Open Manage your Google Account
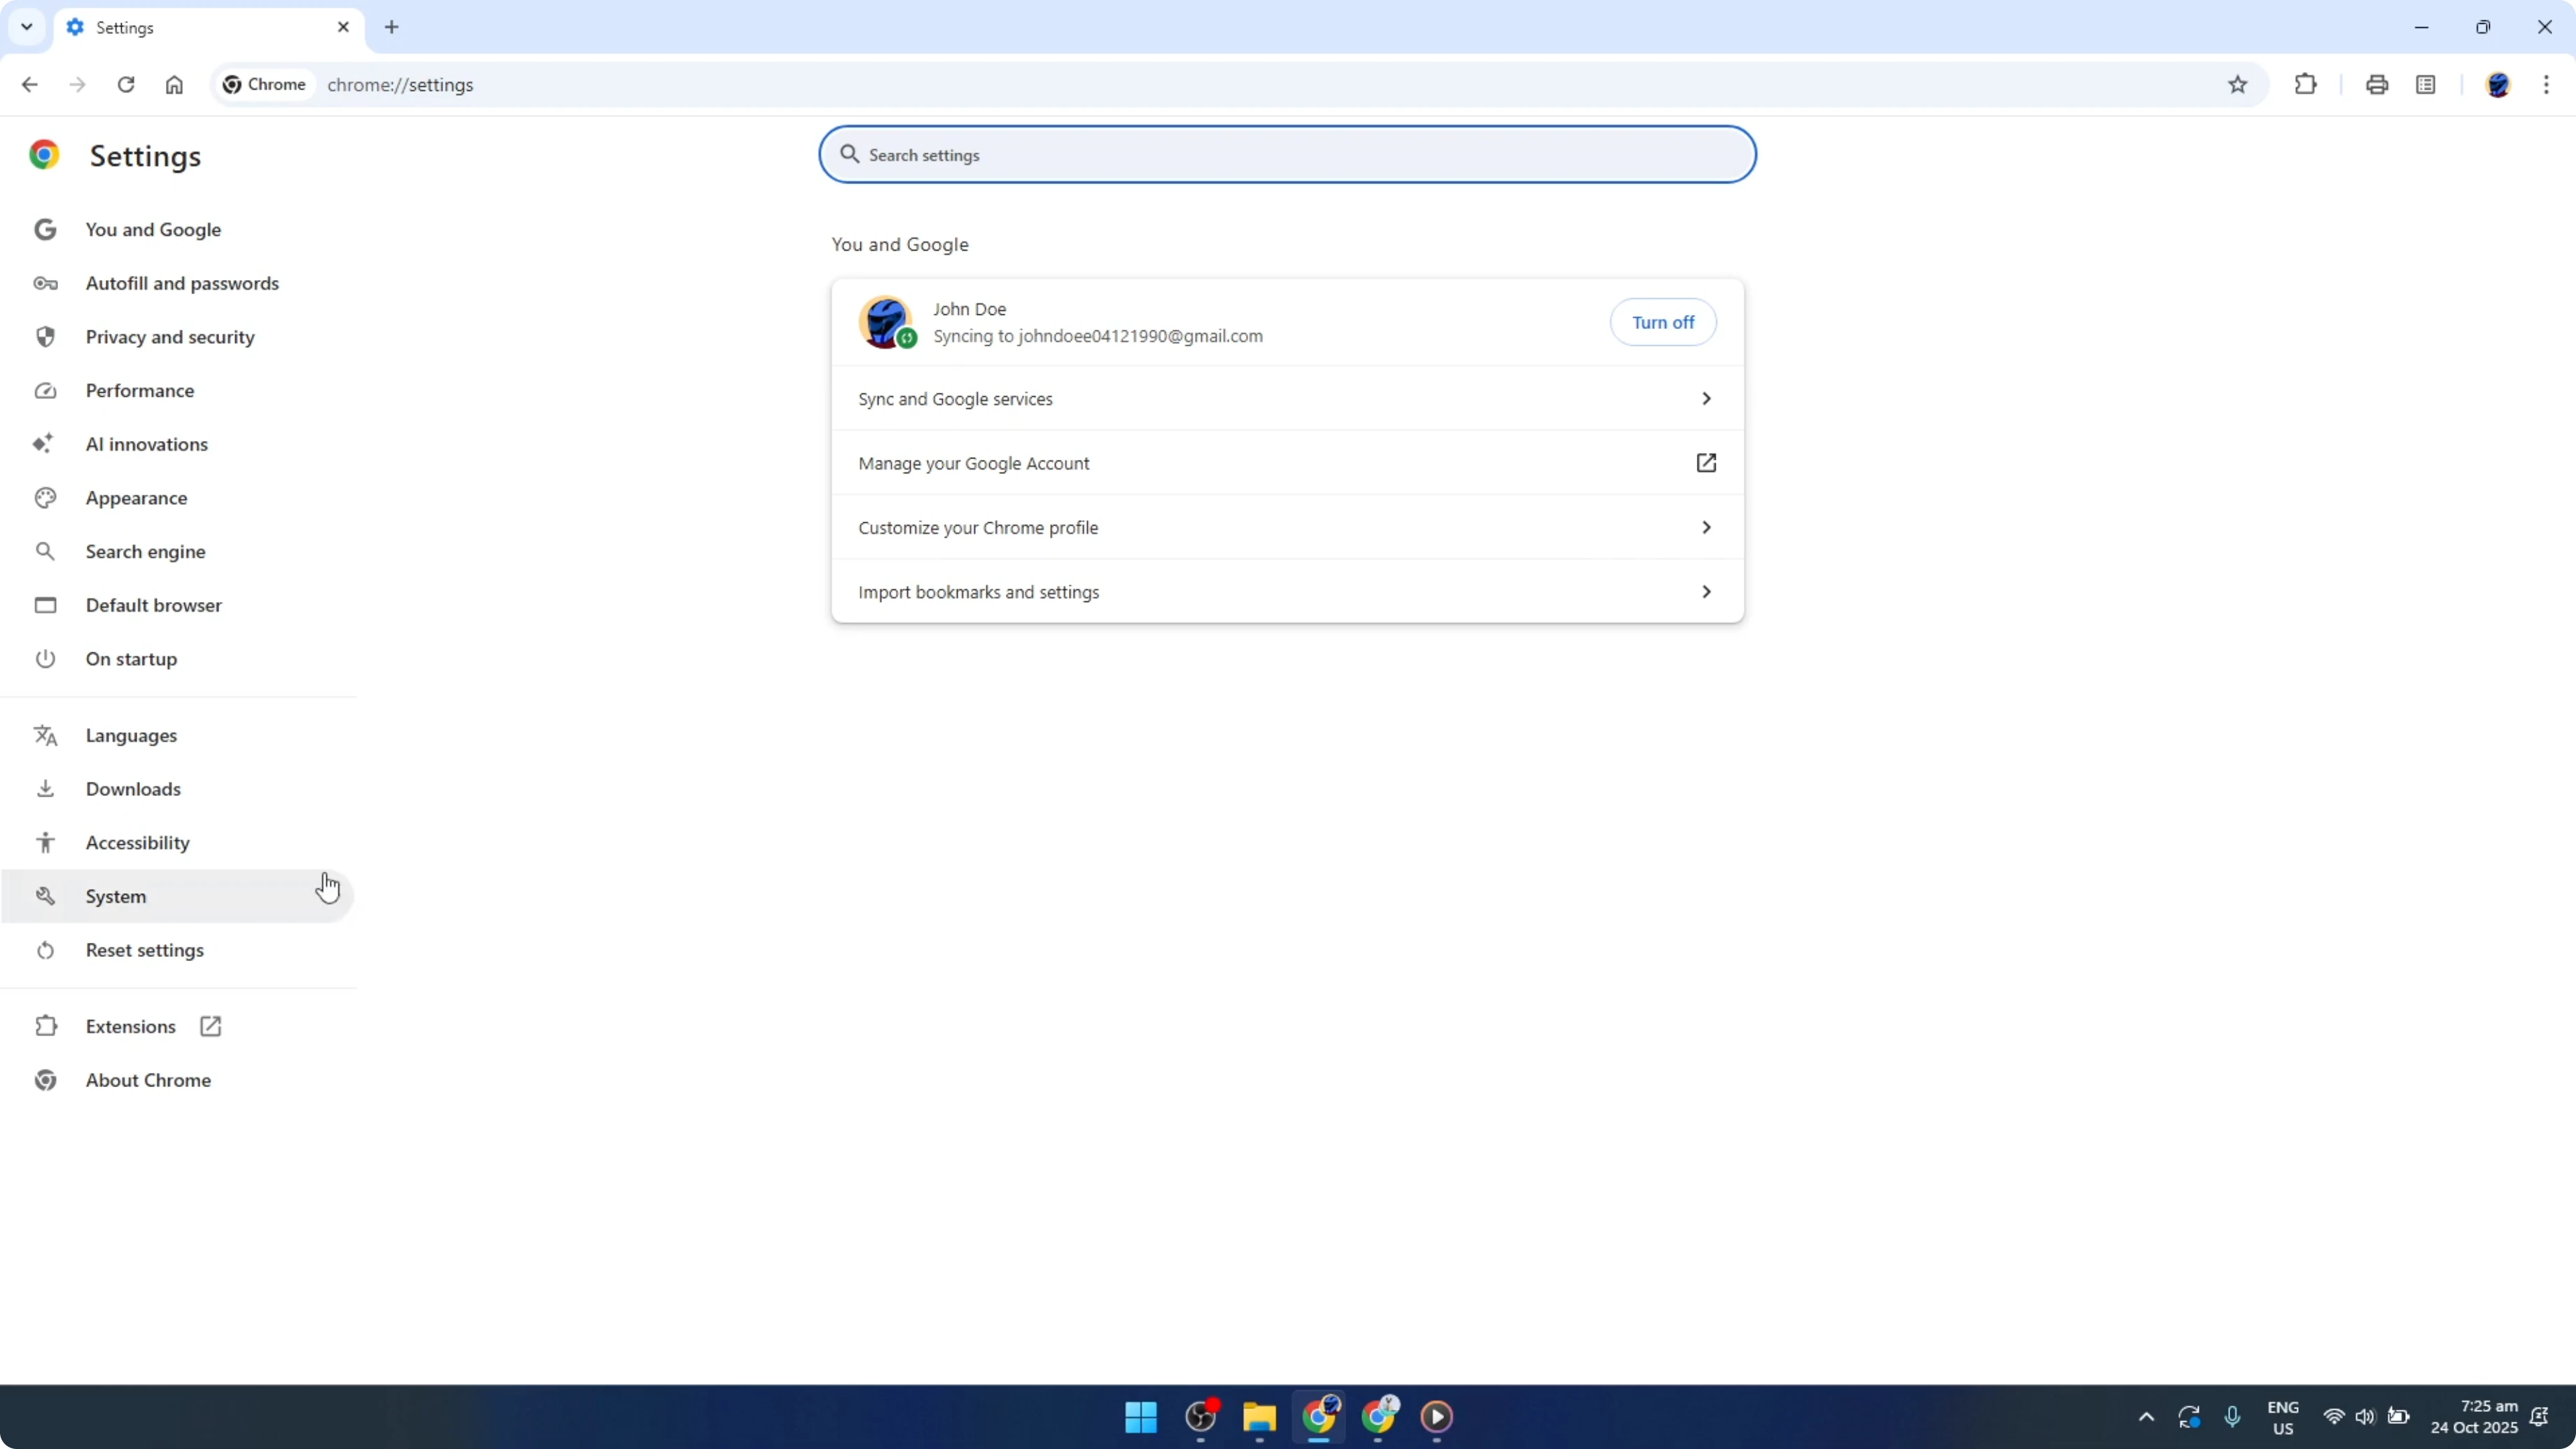 tap(1286, 463)
